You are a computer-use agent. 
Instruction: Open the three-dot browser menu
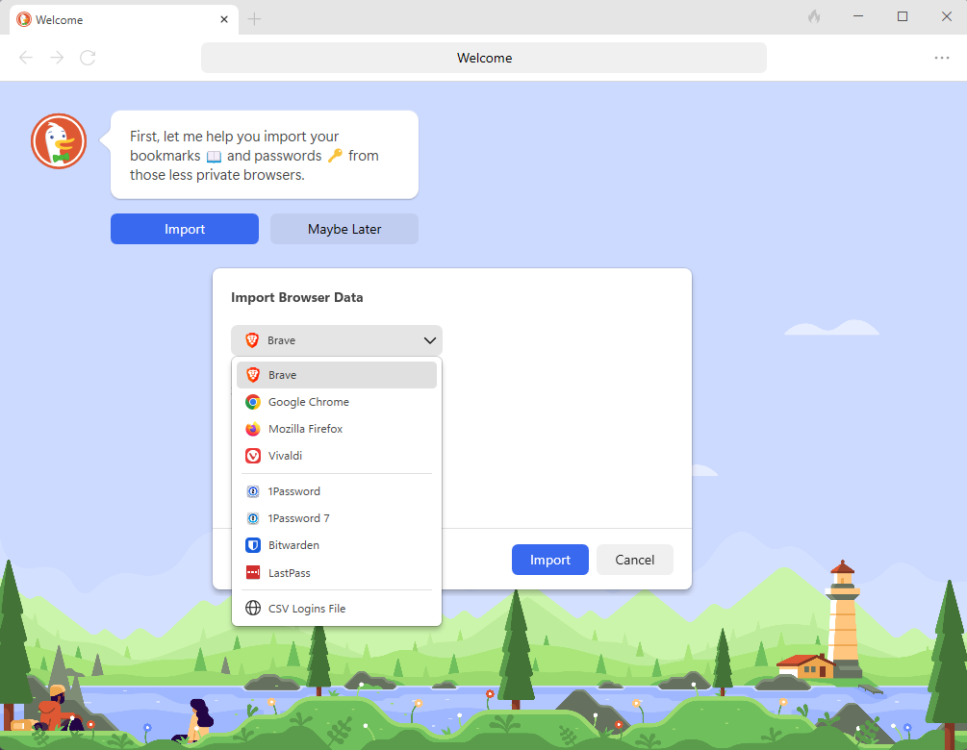[941, 58]
